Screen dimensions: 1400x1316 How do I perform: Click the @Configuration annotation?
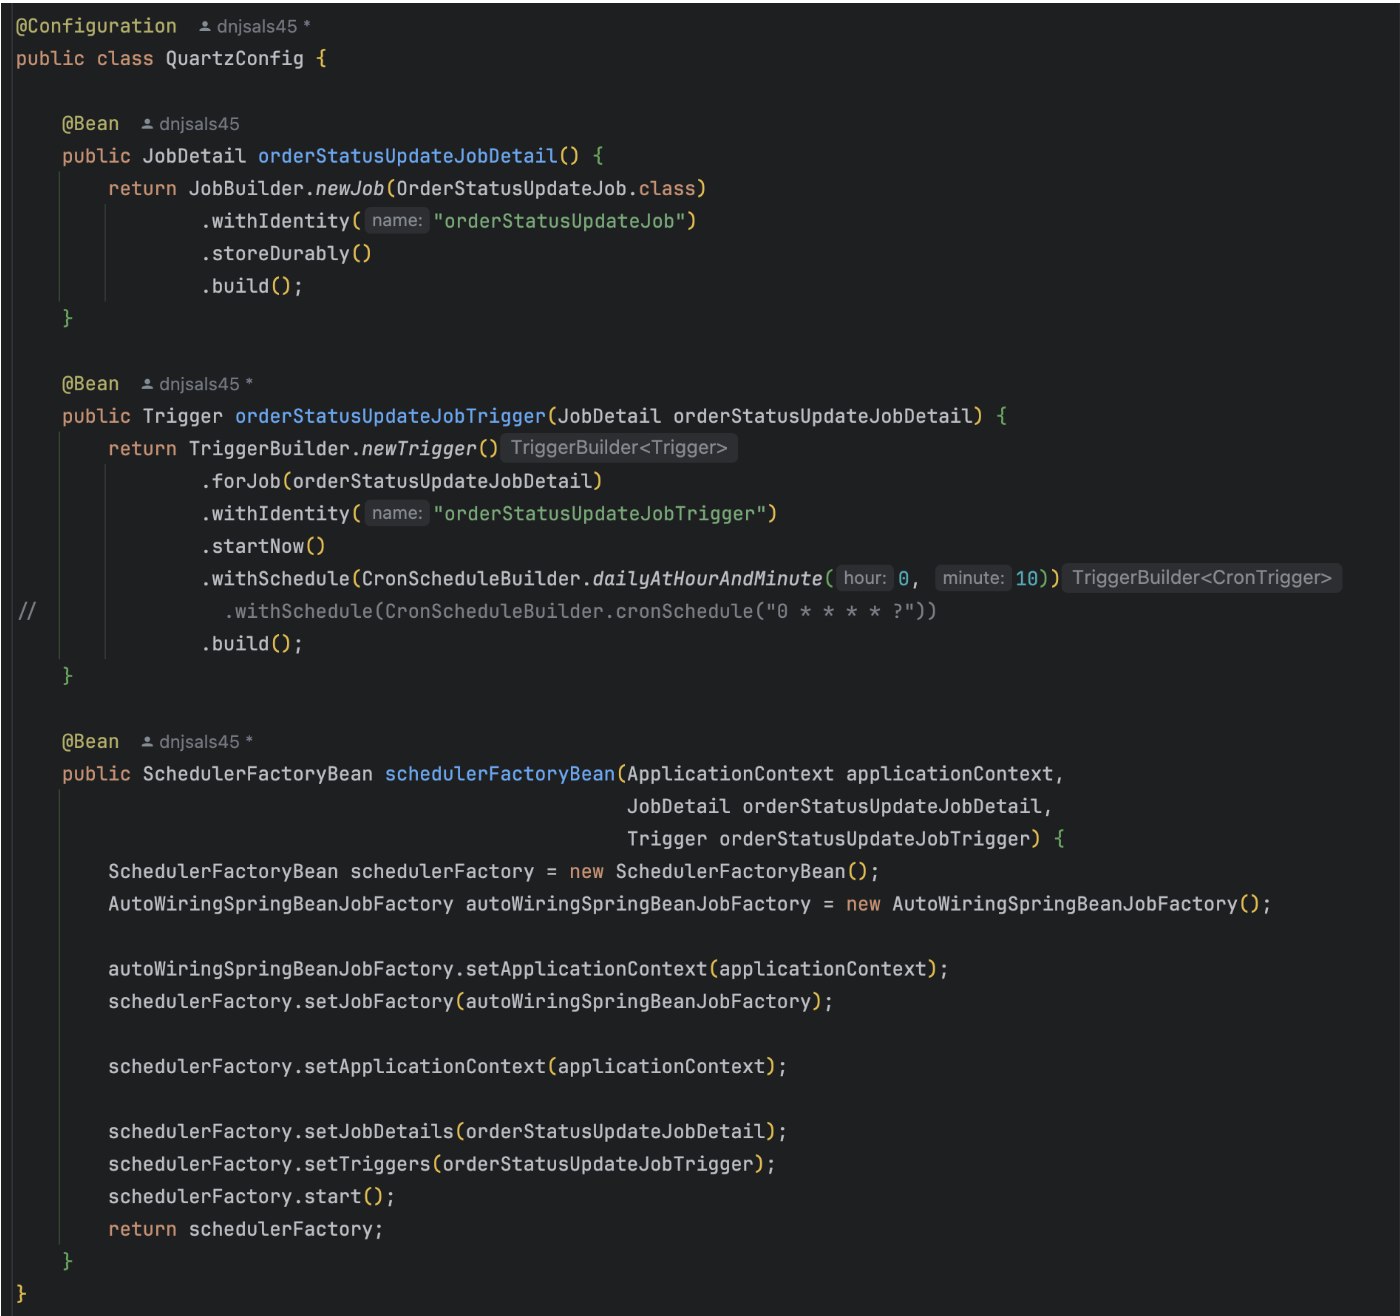coord(96,27)
